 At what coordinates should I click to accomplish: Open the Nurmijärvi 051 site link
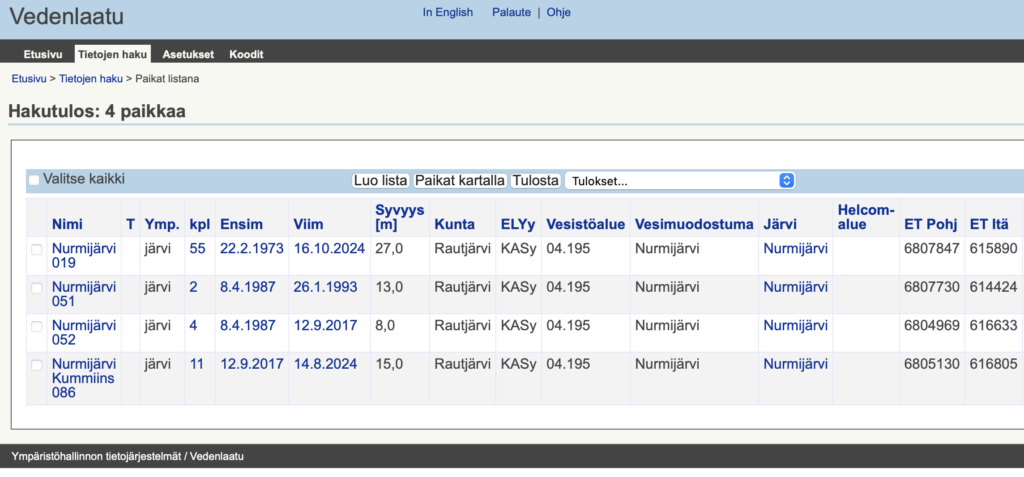pyautogui.click(x=84, y=295)
